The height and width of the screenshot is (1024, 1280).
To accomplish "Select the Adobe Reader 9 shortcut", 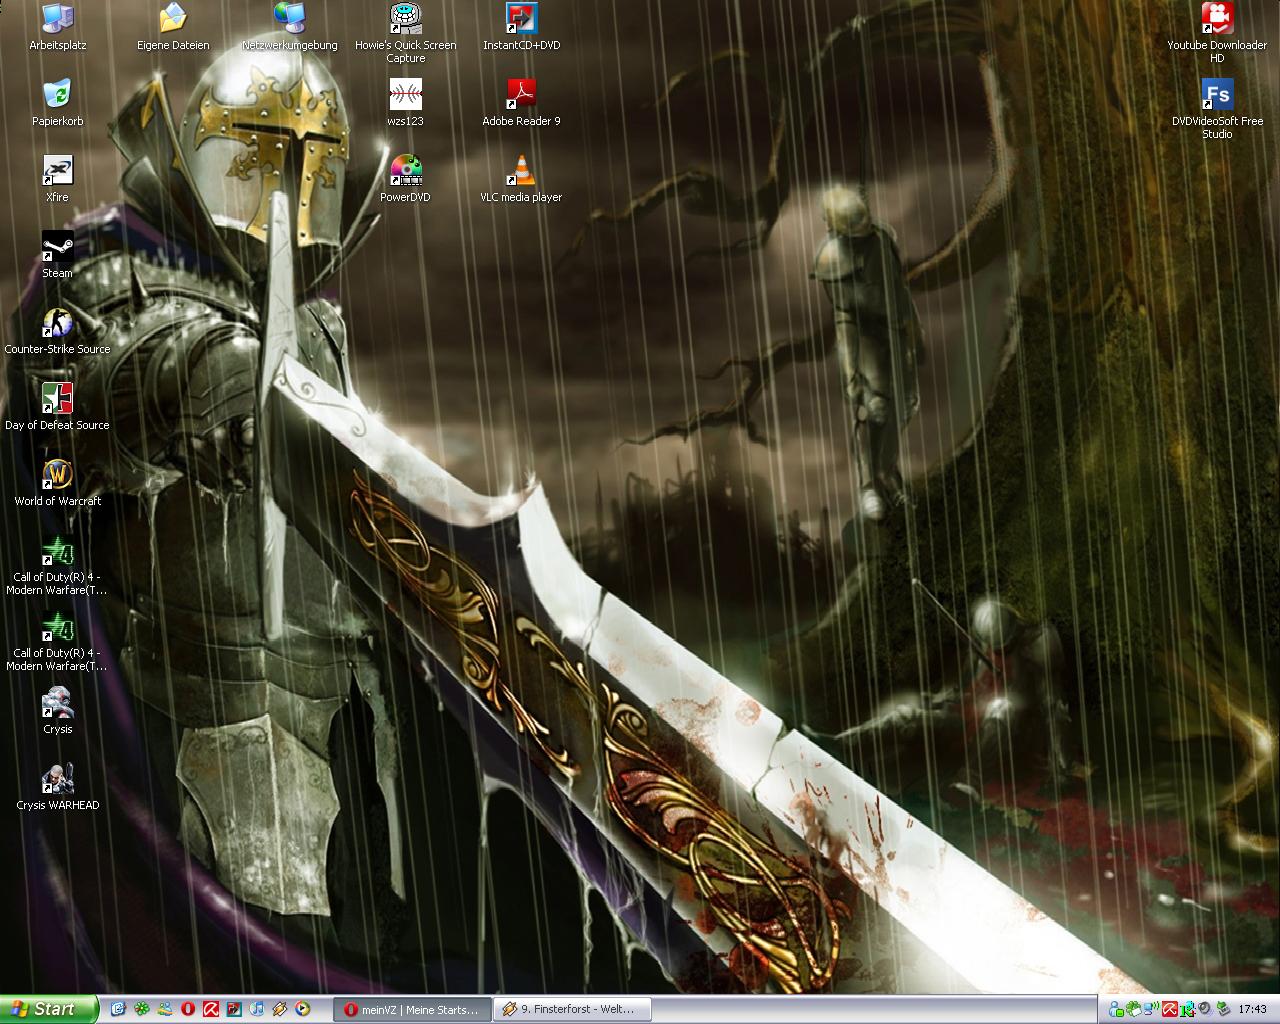I will pos(521,104).
